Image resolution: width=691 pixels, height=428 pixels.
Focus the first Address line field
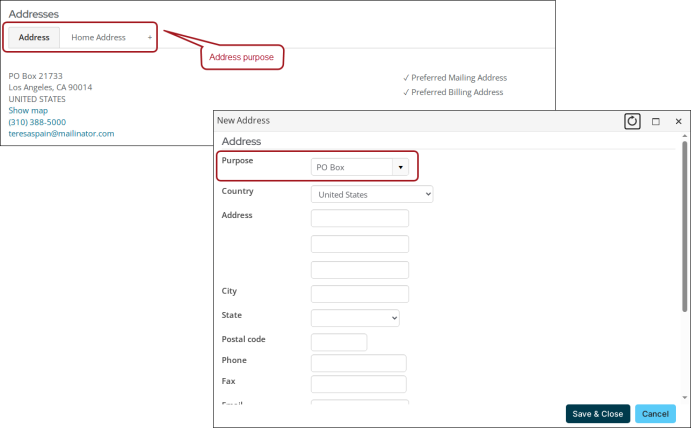tap(360, 218)
